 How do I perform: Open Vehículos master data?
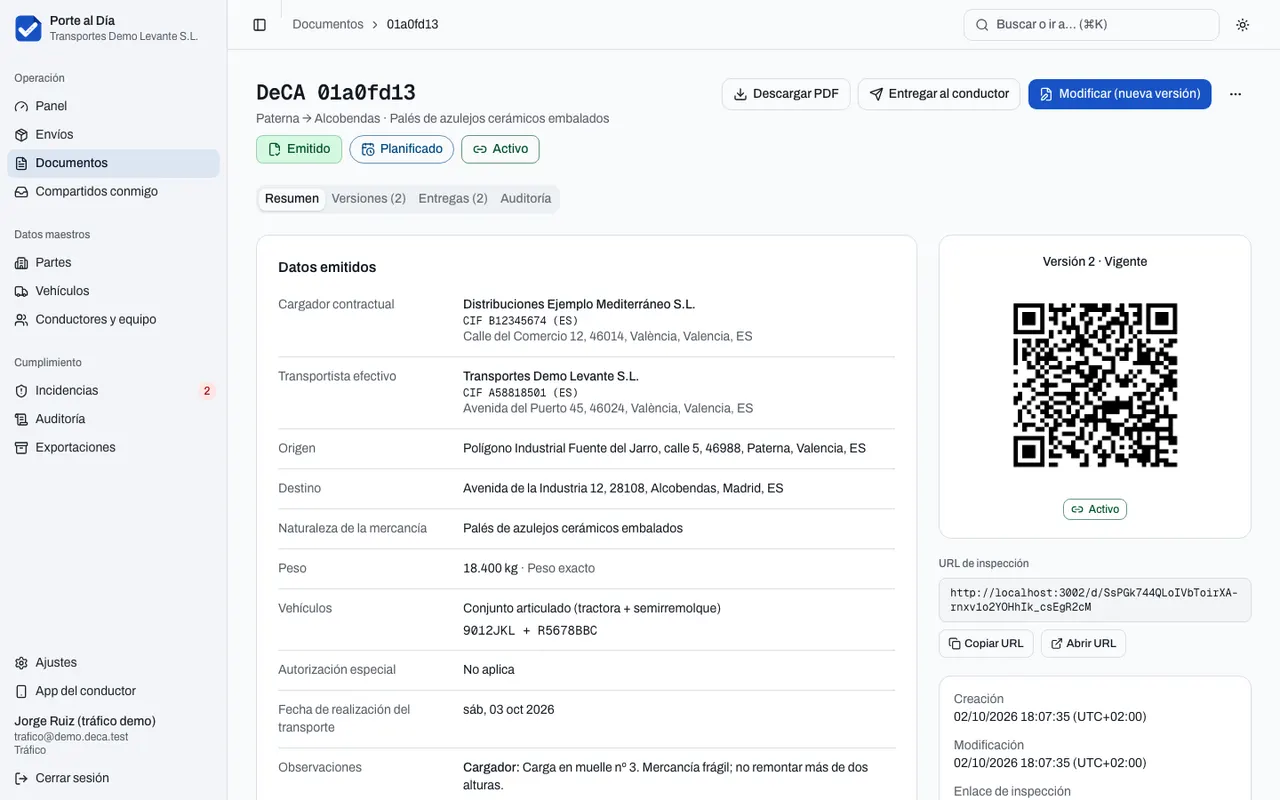[113, 291]
